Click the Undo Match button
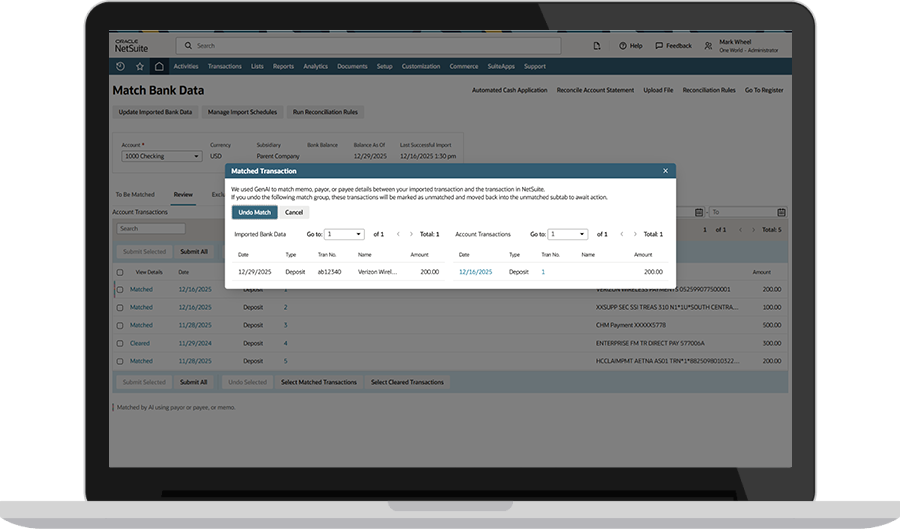This screenshot has height=529, width=900. tap(254, 212)
